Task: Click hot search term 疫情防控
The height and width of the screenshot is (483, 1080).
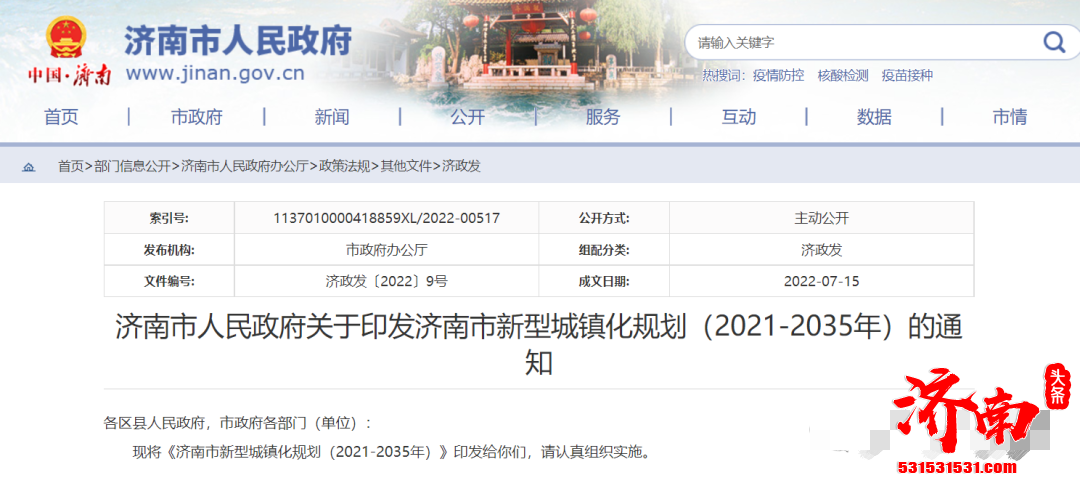Action: click(778, 76)
